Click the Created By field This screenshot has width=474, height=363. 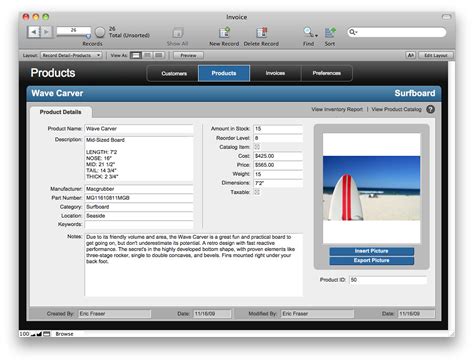(x=114, y=314)
